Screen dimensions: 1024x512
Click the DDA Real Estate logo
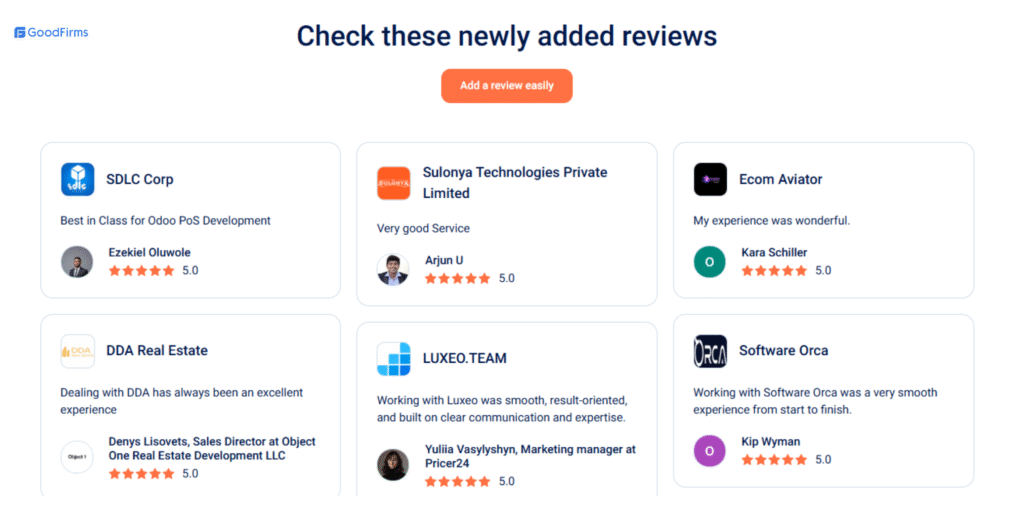(x=77, y=351)
